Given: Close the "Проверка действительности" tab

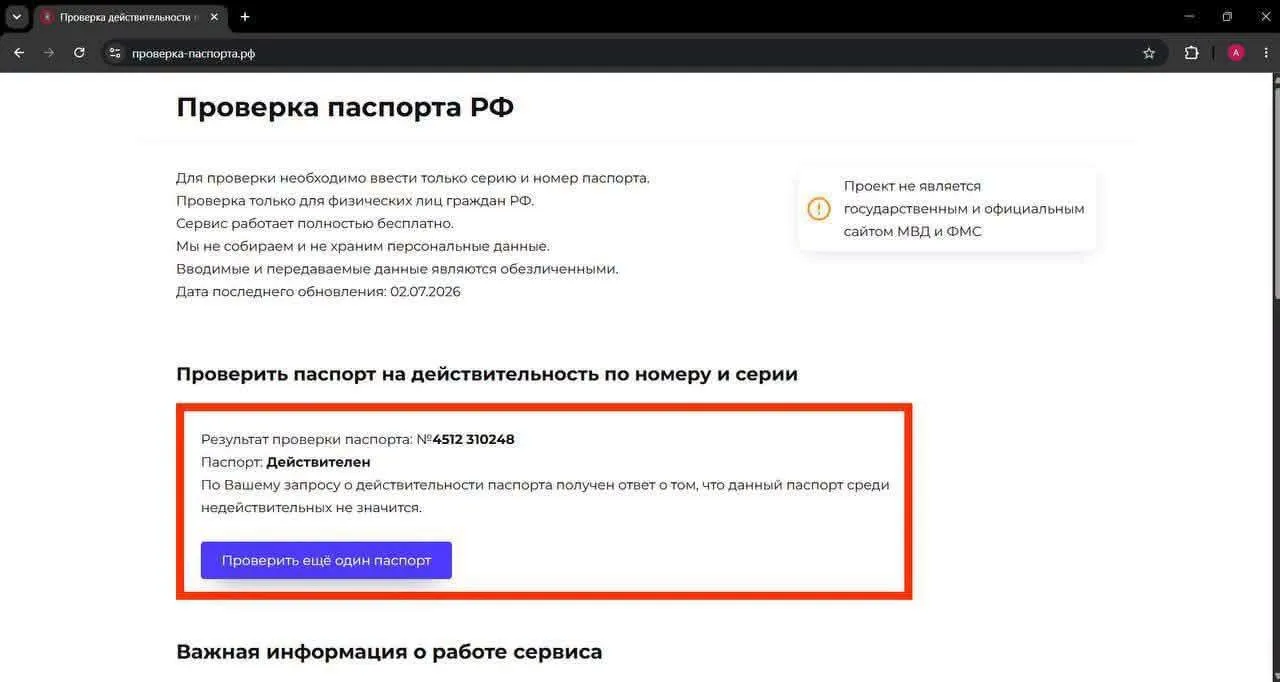Looking at the screenshot, I should [214, 17].
